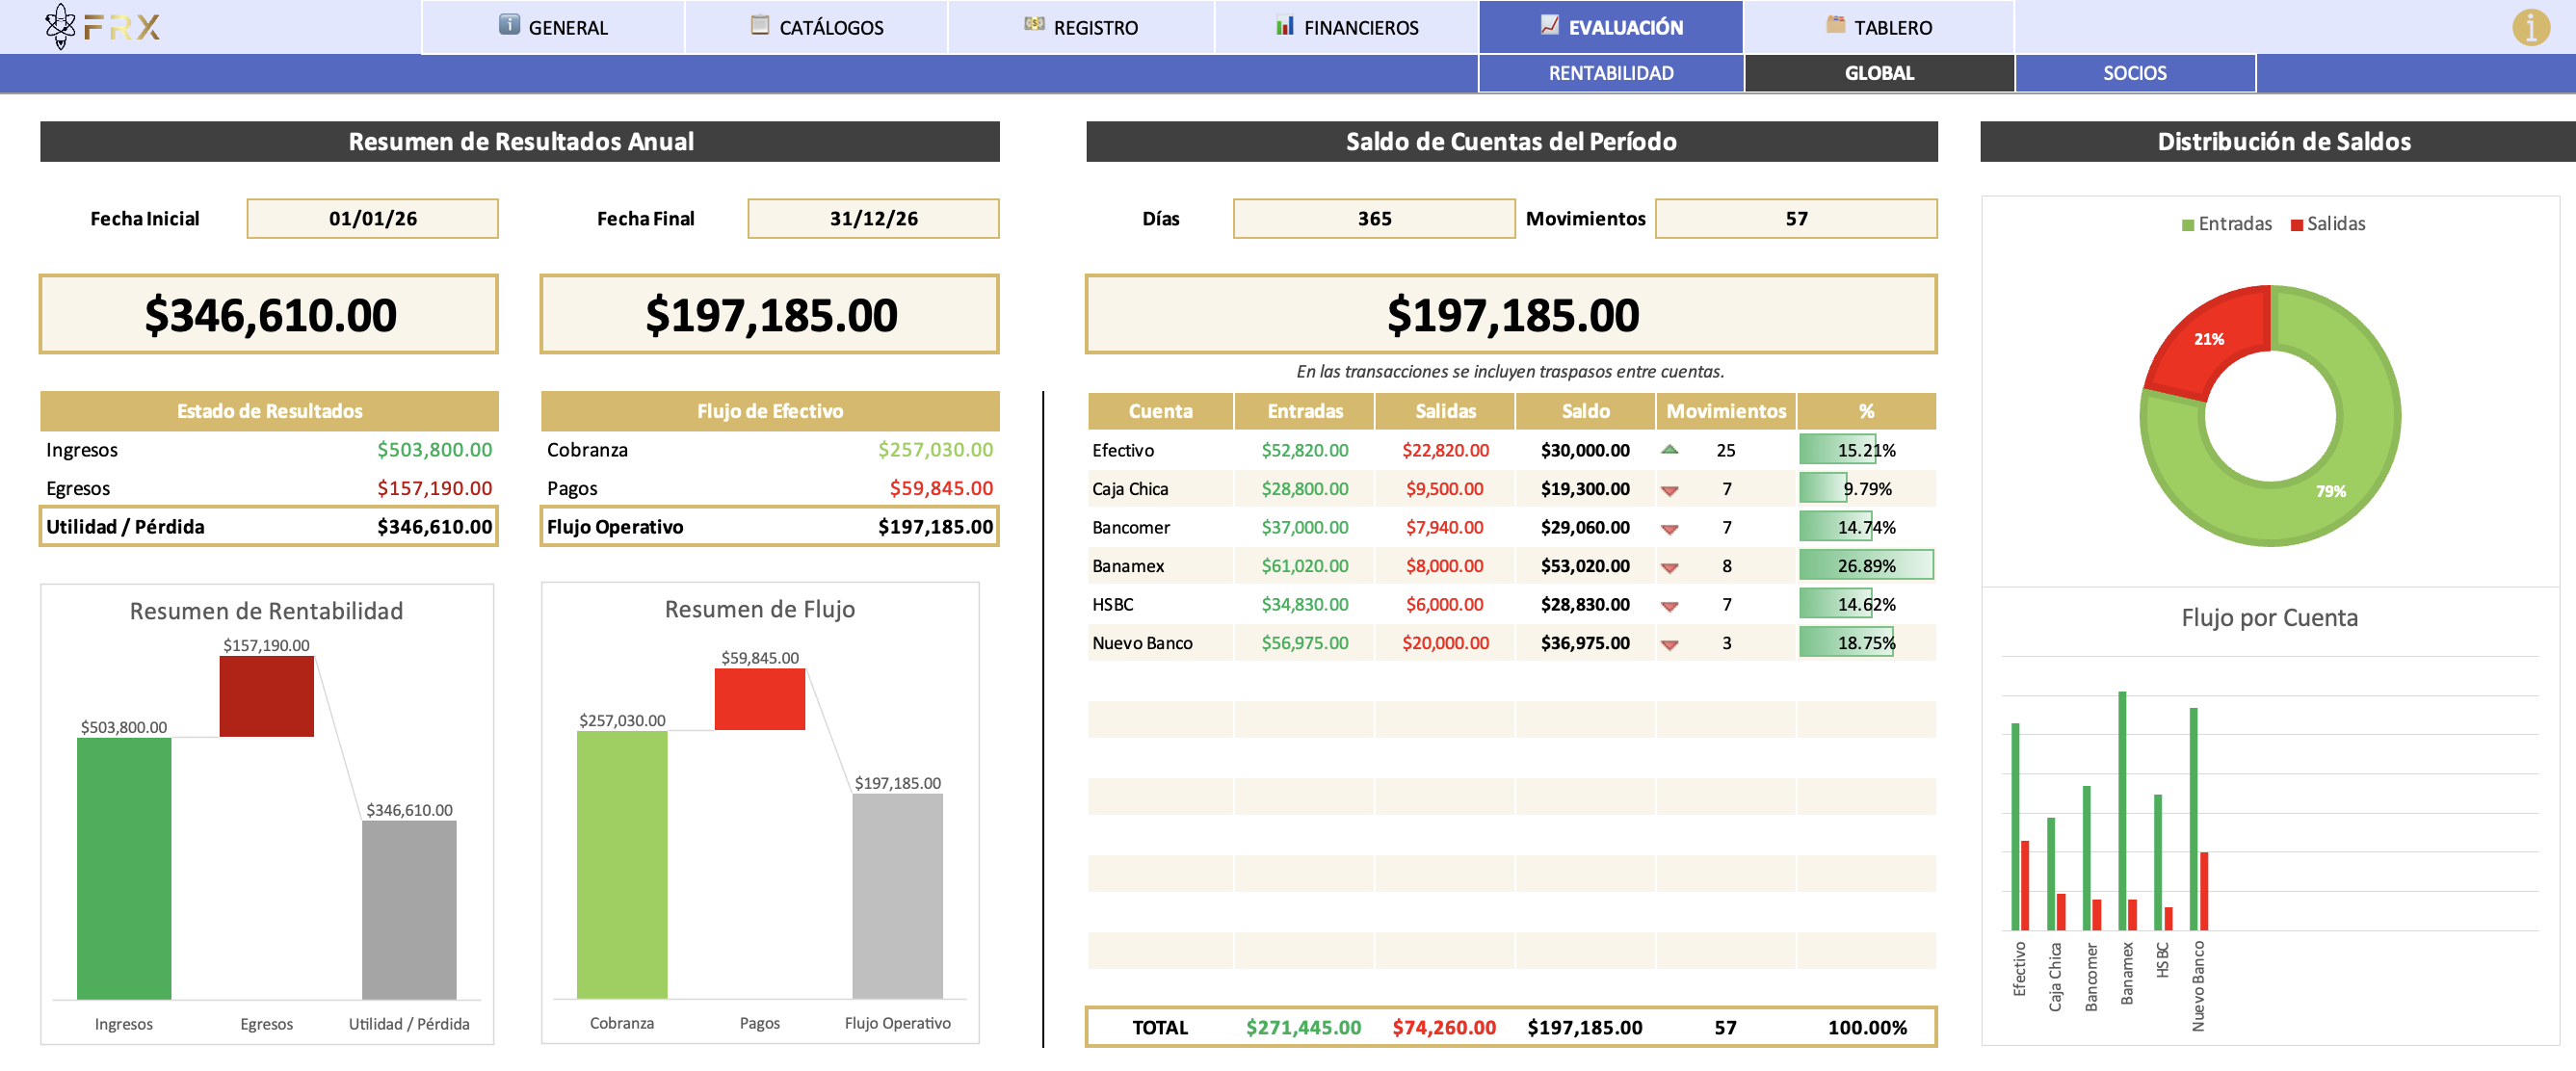Viewport: 2576px width, 1071px height.
Task: Click the Nuevo Banco account row name
Action: tap(1142, 643)
